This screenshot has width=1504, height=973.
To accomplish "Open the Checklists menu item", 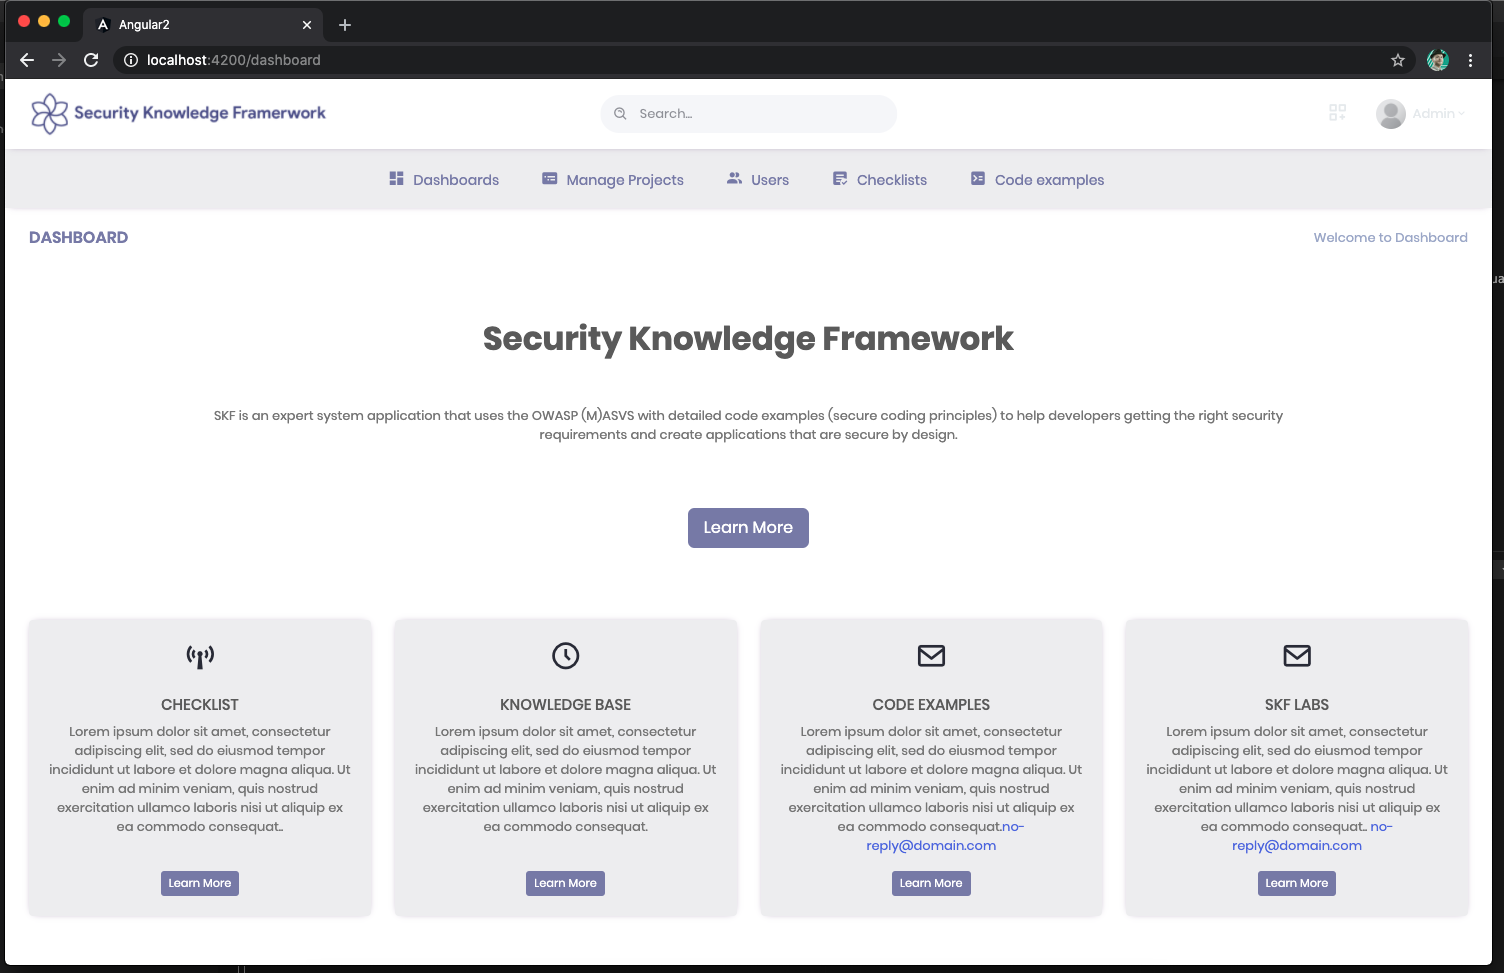I will coord(880,180).
